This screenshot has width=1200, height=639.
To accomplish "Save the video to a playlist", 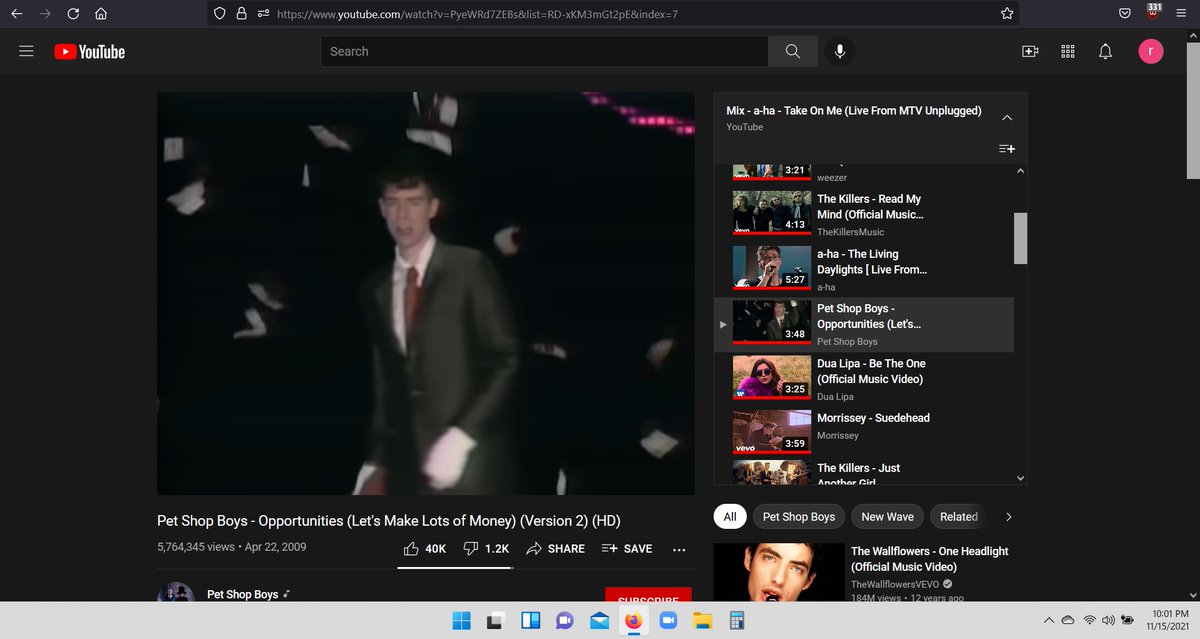I will point(626,549).
